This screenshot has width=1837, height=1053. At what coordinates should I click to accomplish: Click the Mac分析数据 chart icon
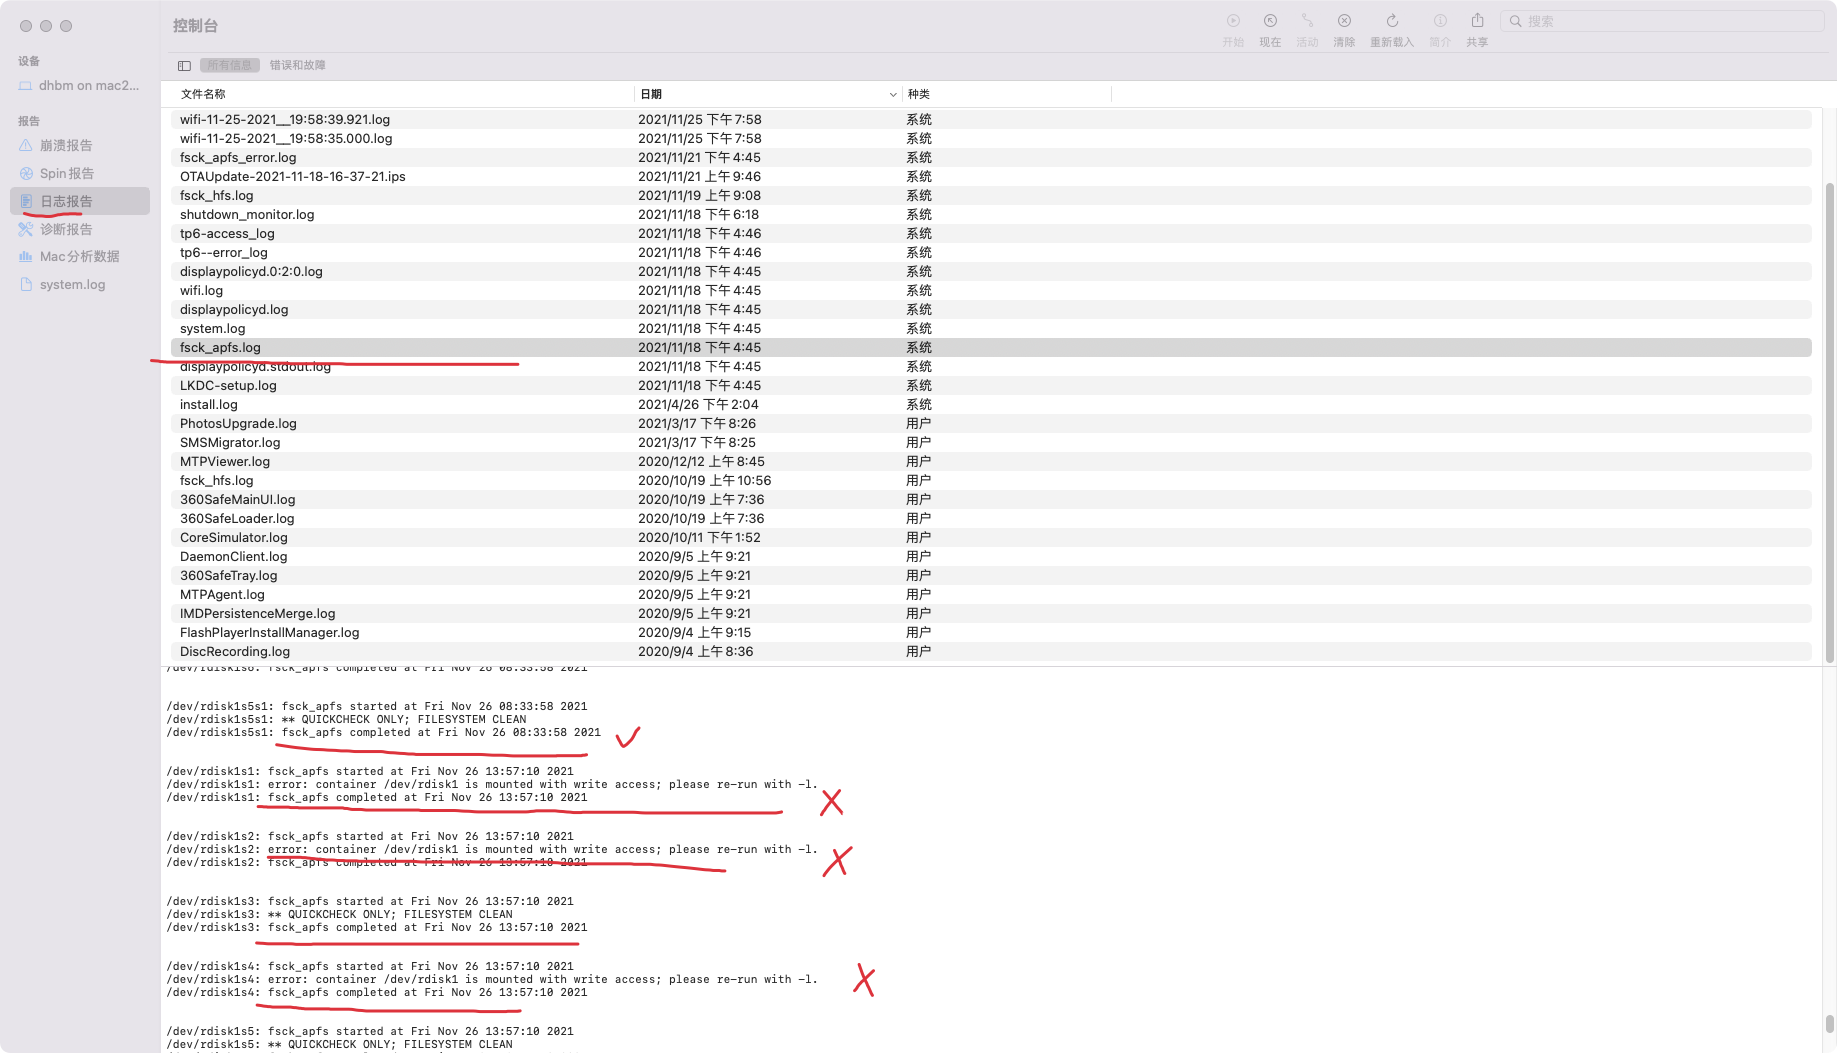(x=26, y=257)
